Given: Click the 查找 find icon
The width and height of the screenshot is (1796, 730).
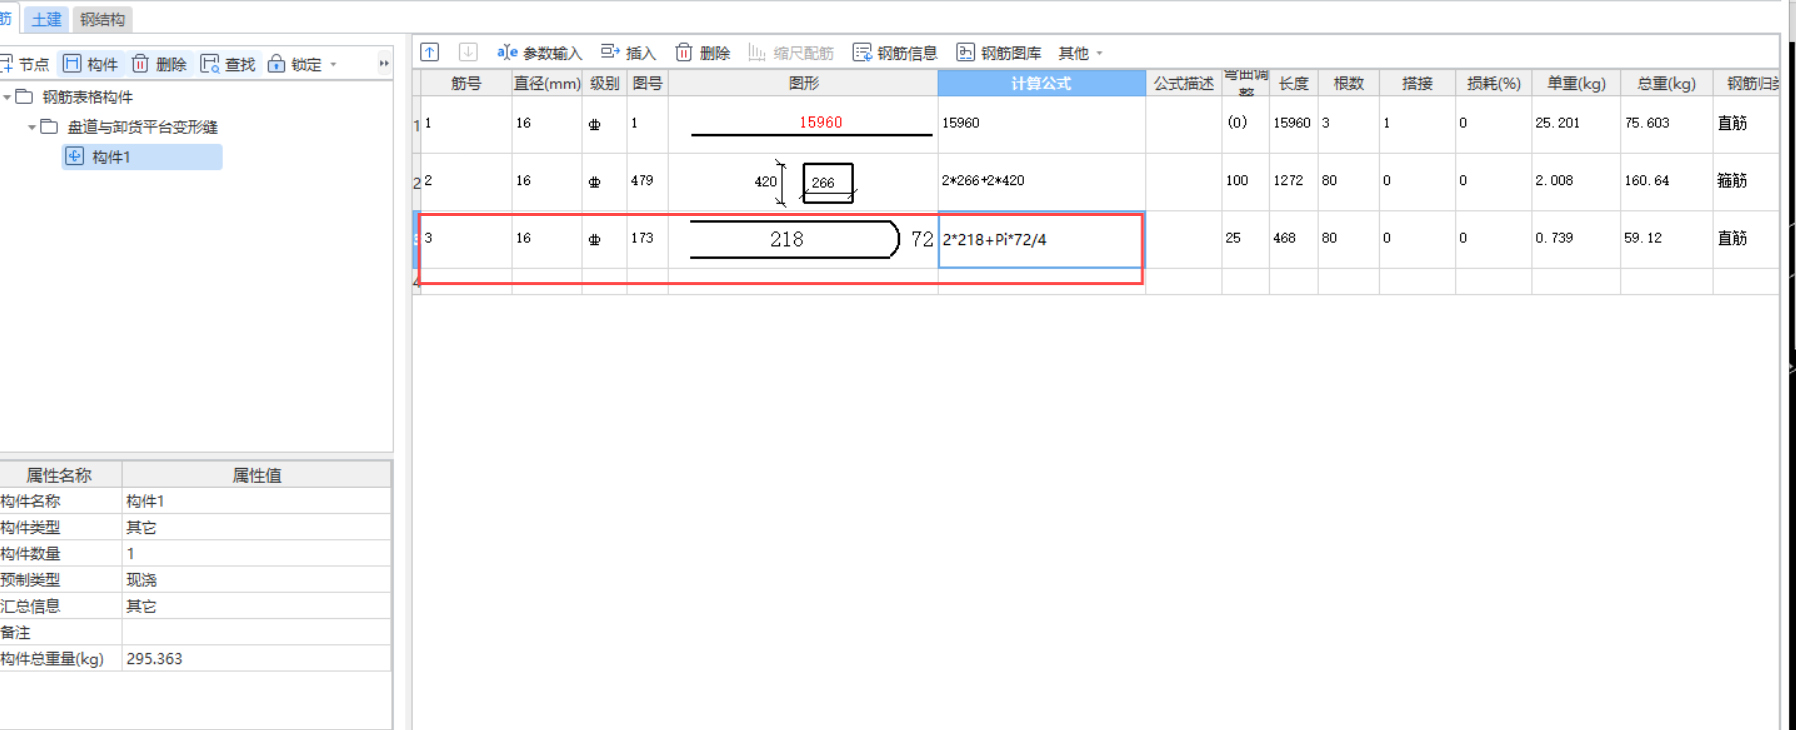Looking at the screenshot, I should pyautogui.click(x=210, y=64).
